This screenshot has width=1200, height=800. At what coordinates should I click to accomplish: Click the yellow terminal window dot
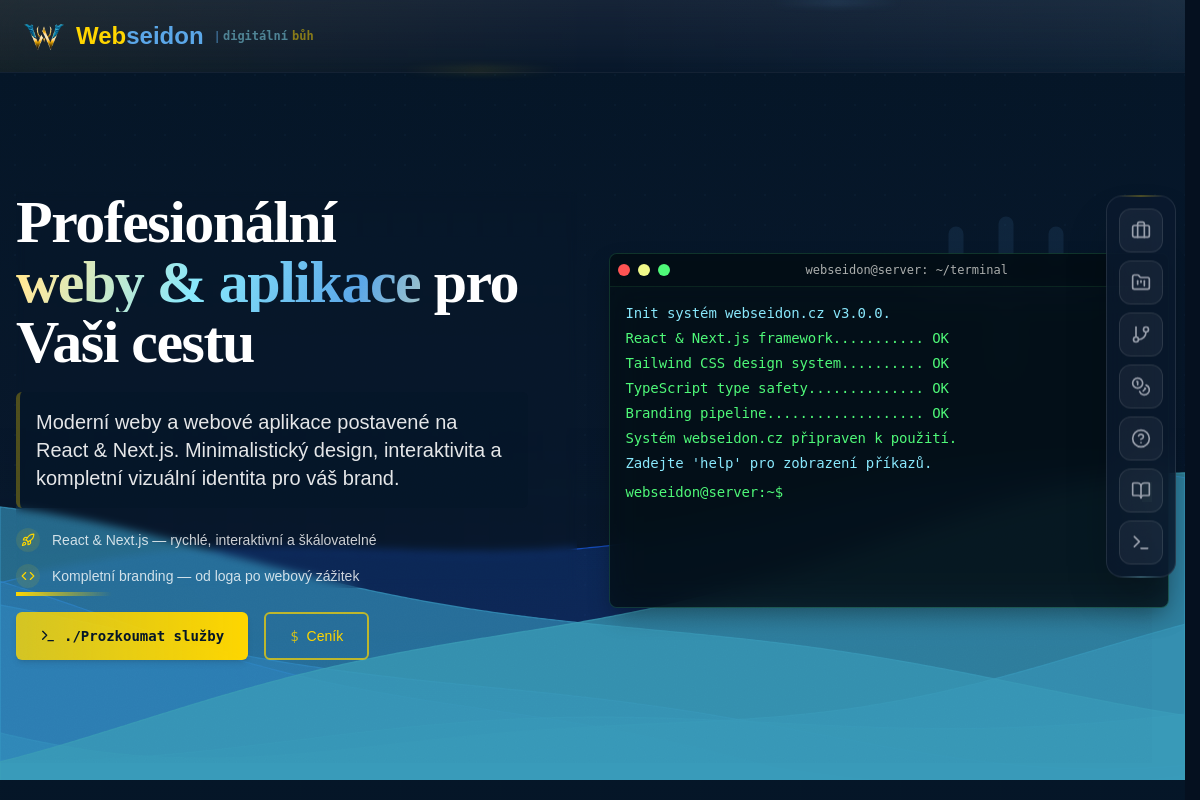pyautogui.click(x=644, y=270)
